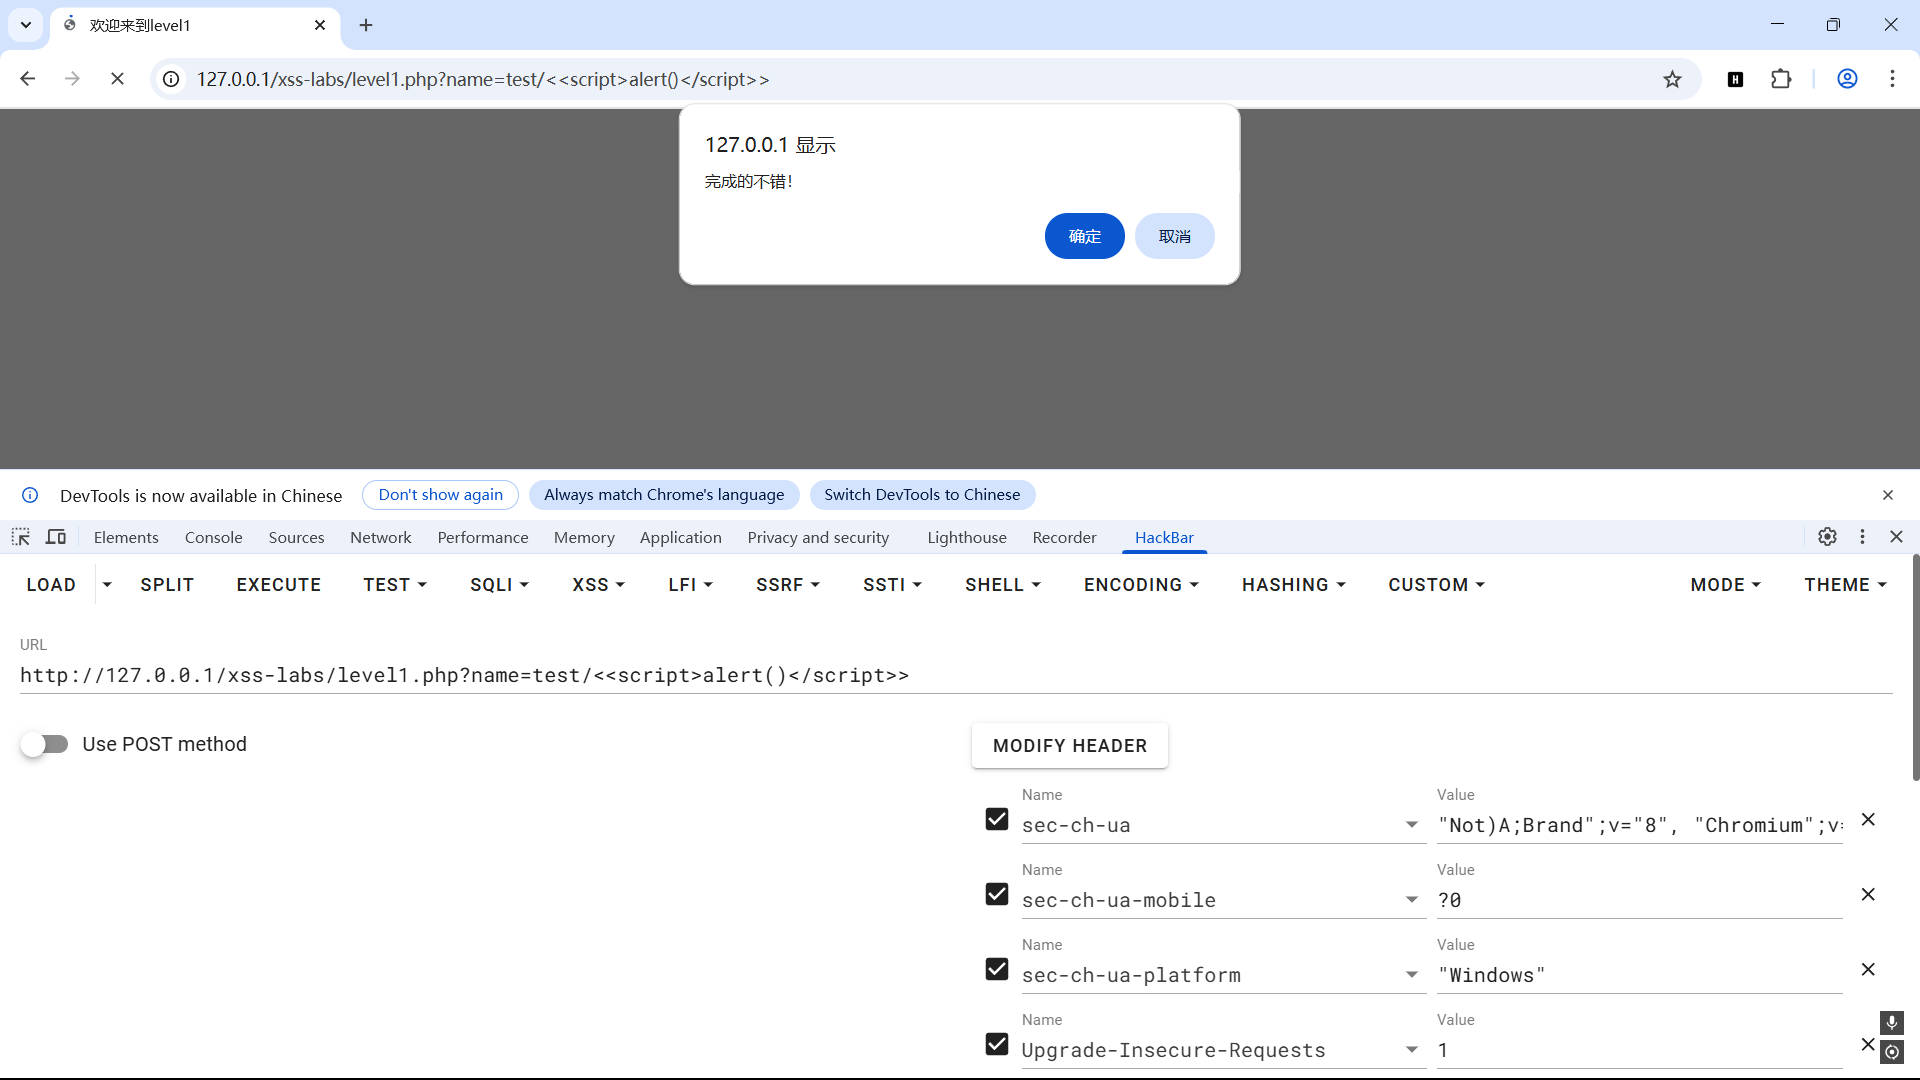Screen dimensions: 1920x1080
Task: Enable the Use POST method switch
Action: [x=45, y=744]
